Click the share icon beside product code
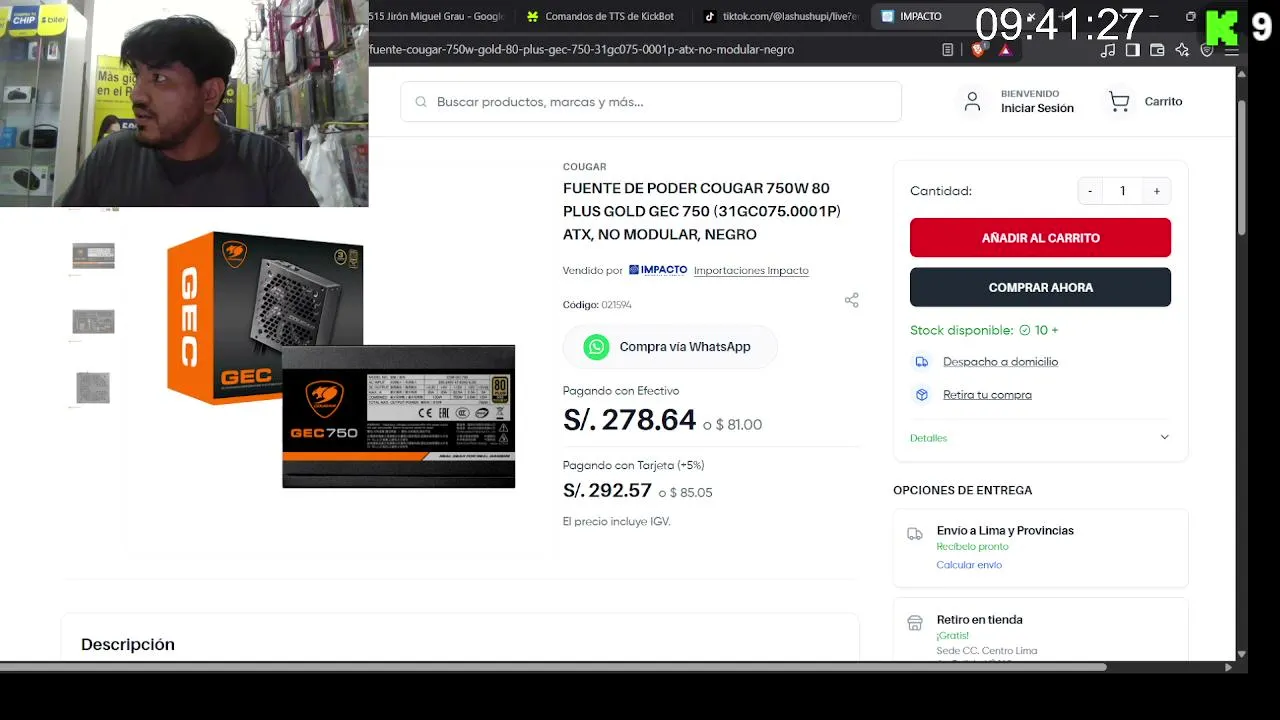This screenshot has height=720, width=1280. point(852,300)
